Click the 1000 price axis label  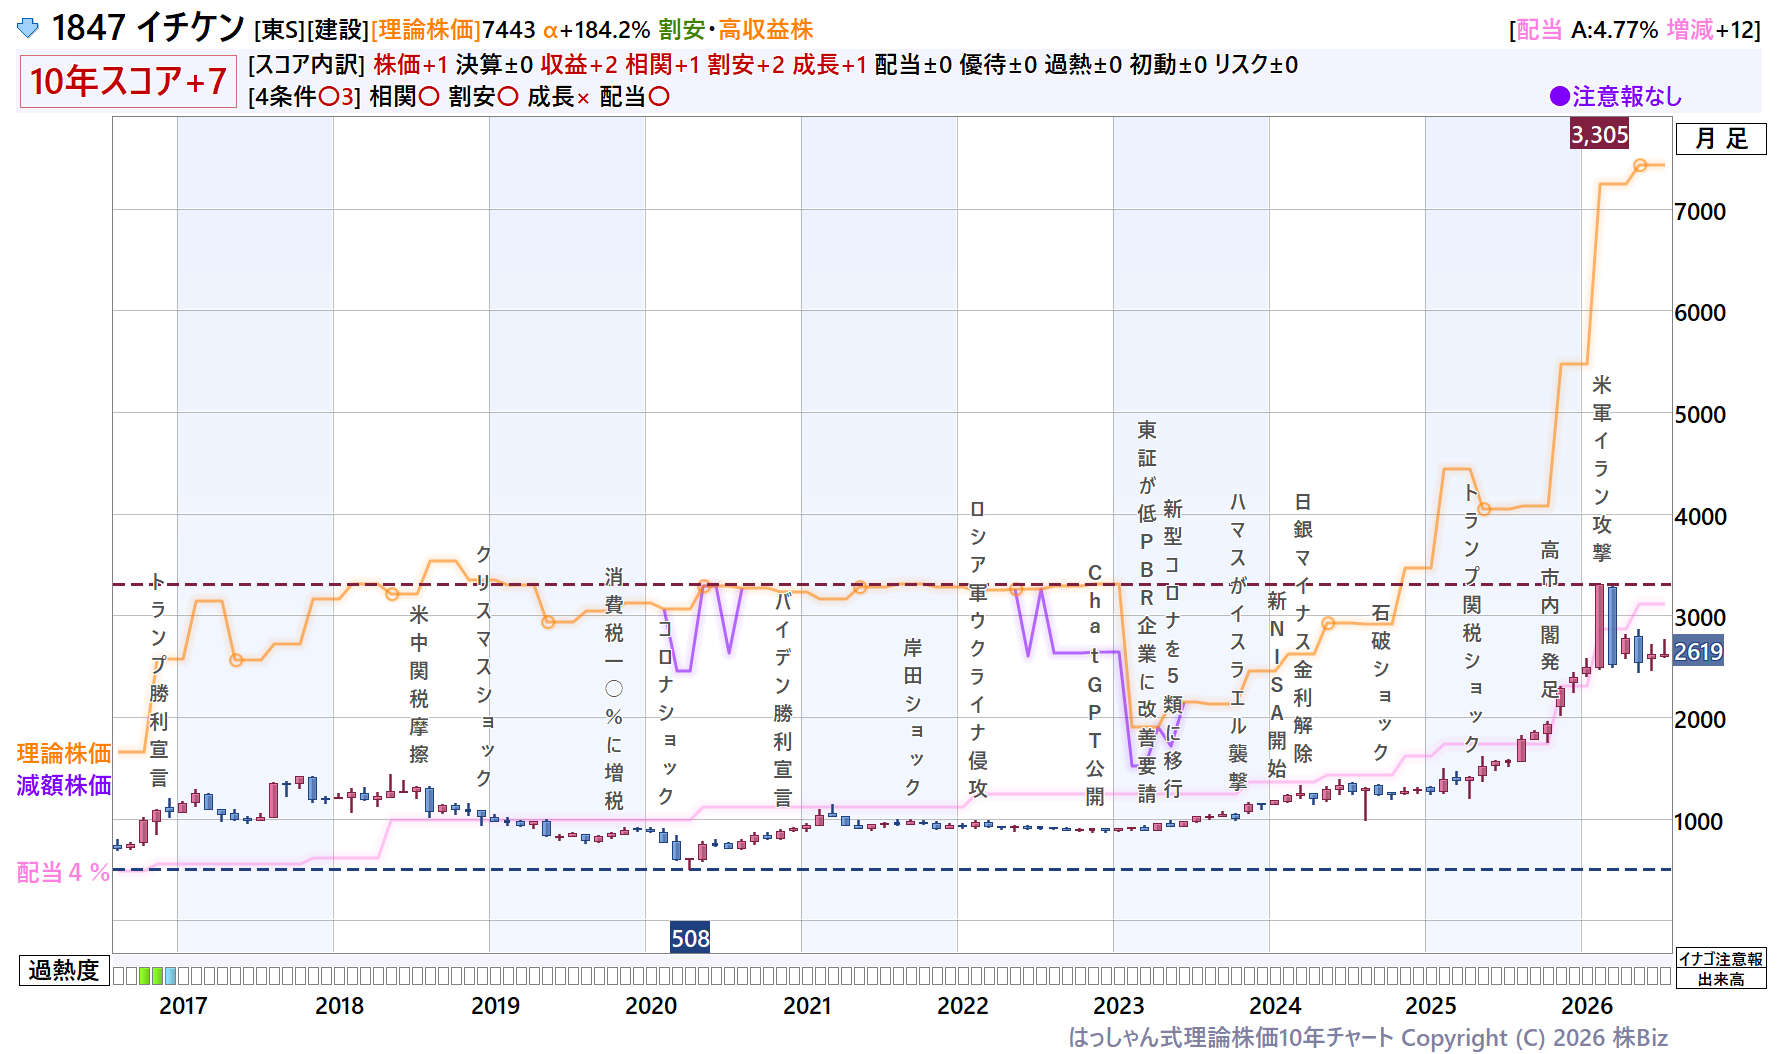point(1700,822)
